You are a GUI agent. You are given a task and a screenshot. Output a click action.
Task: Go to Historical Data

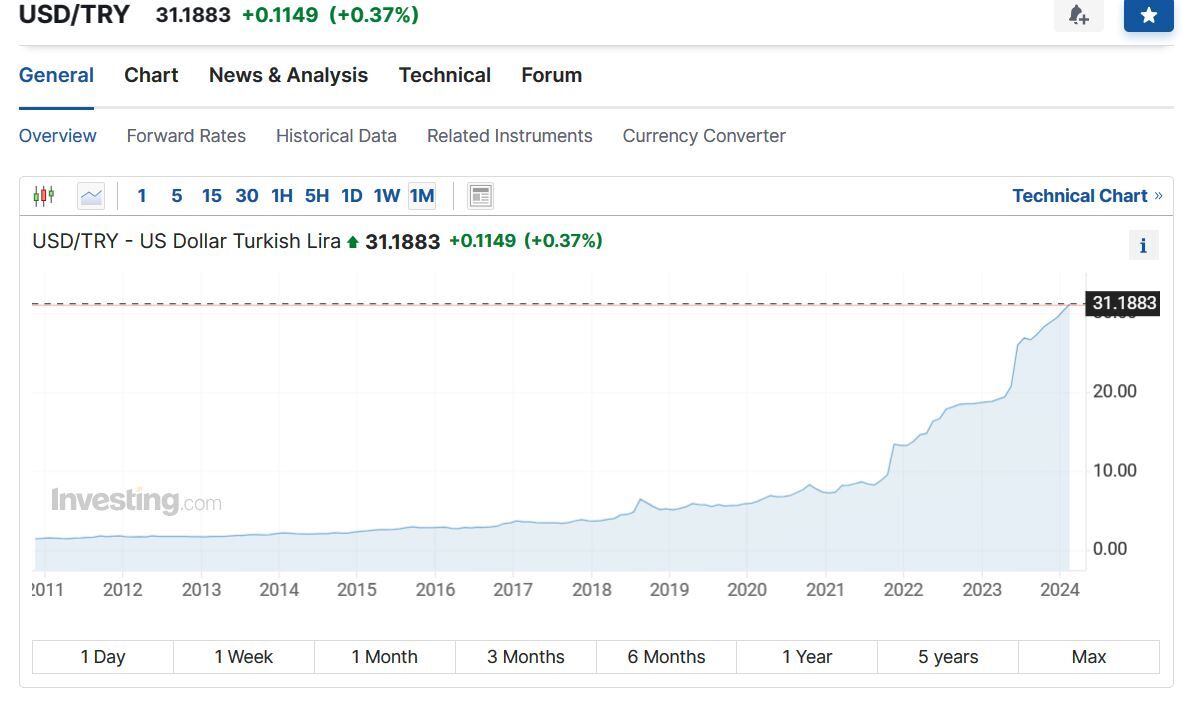click(336, 136)
